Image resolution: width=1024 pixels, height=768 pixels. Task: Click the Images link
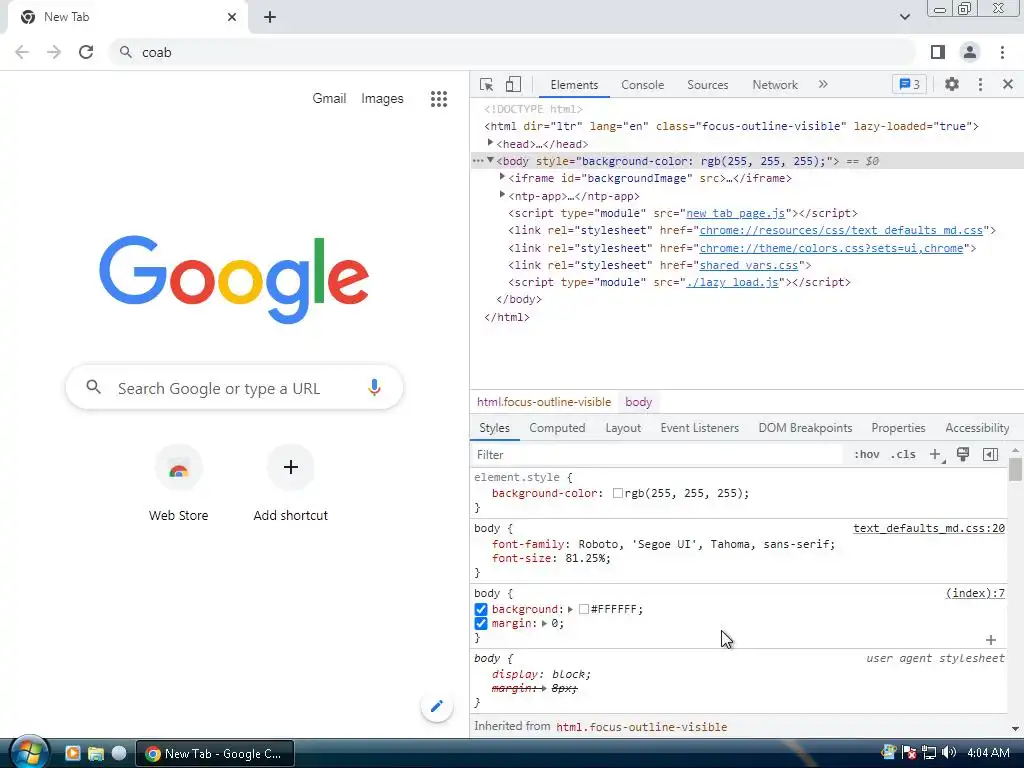(382, 99)
